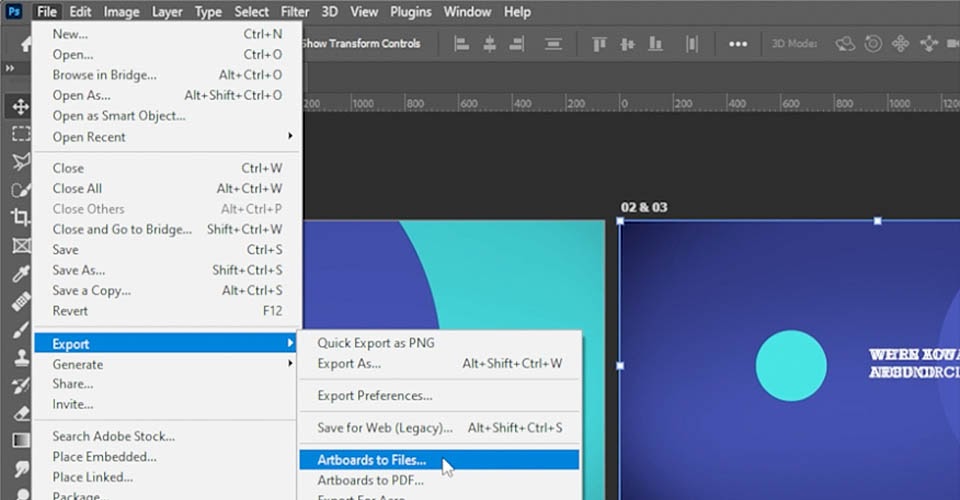The width and height of the screenshot is (960, 500).
Task: Open the Export submenu entry
Action: tap(165, 344)
